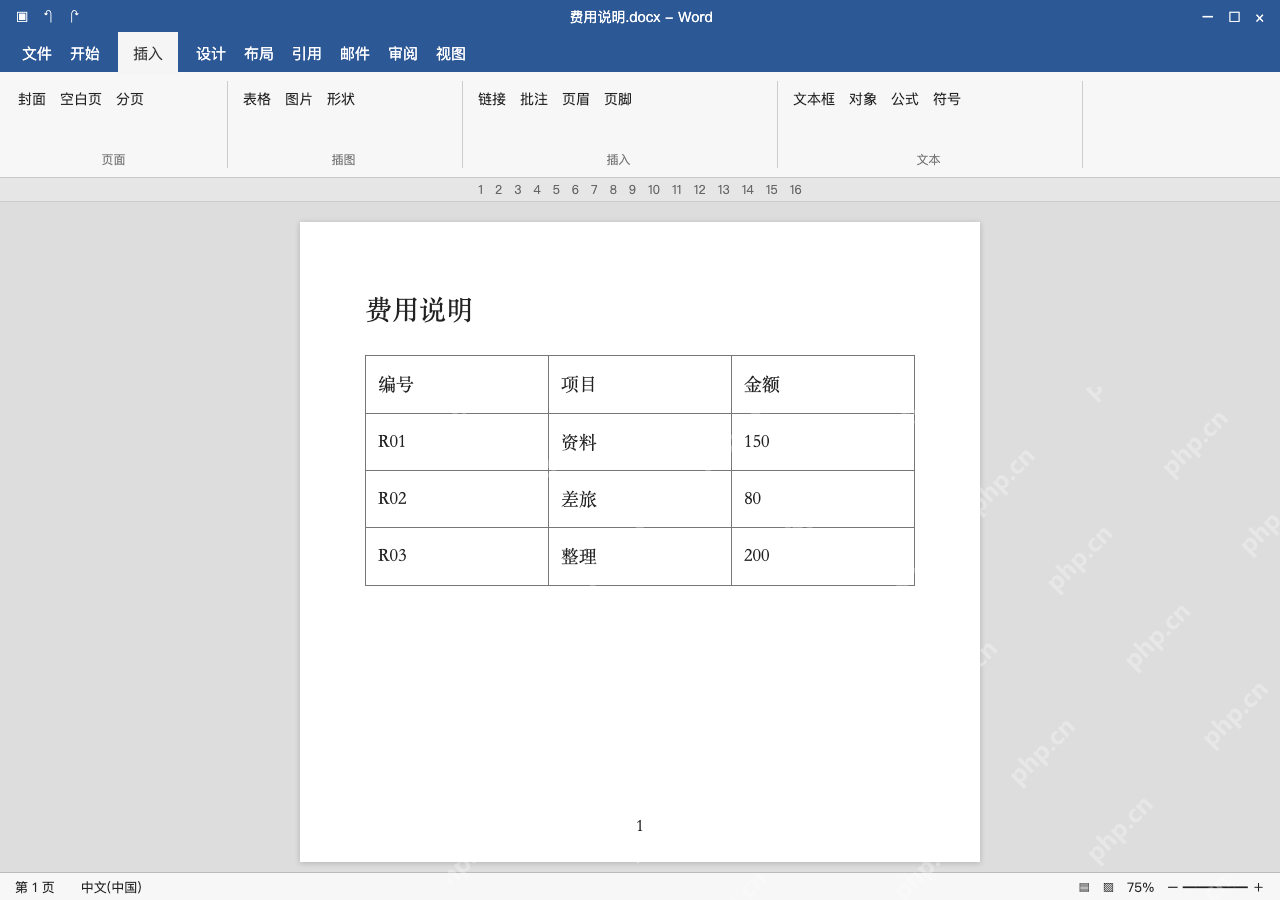Zoom in with the plus button
1280x900 pixels.
click(x=1258, y=887)
